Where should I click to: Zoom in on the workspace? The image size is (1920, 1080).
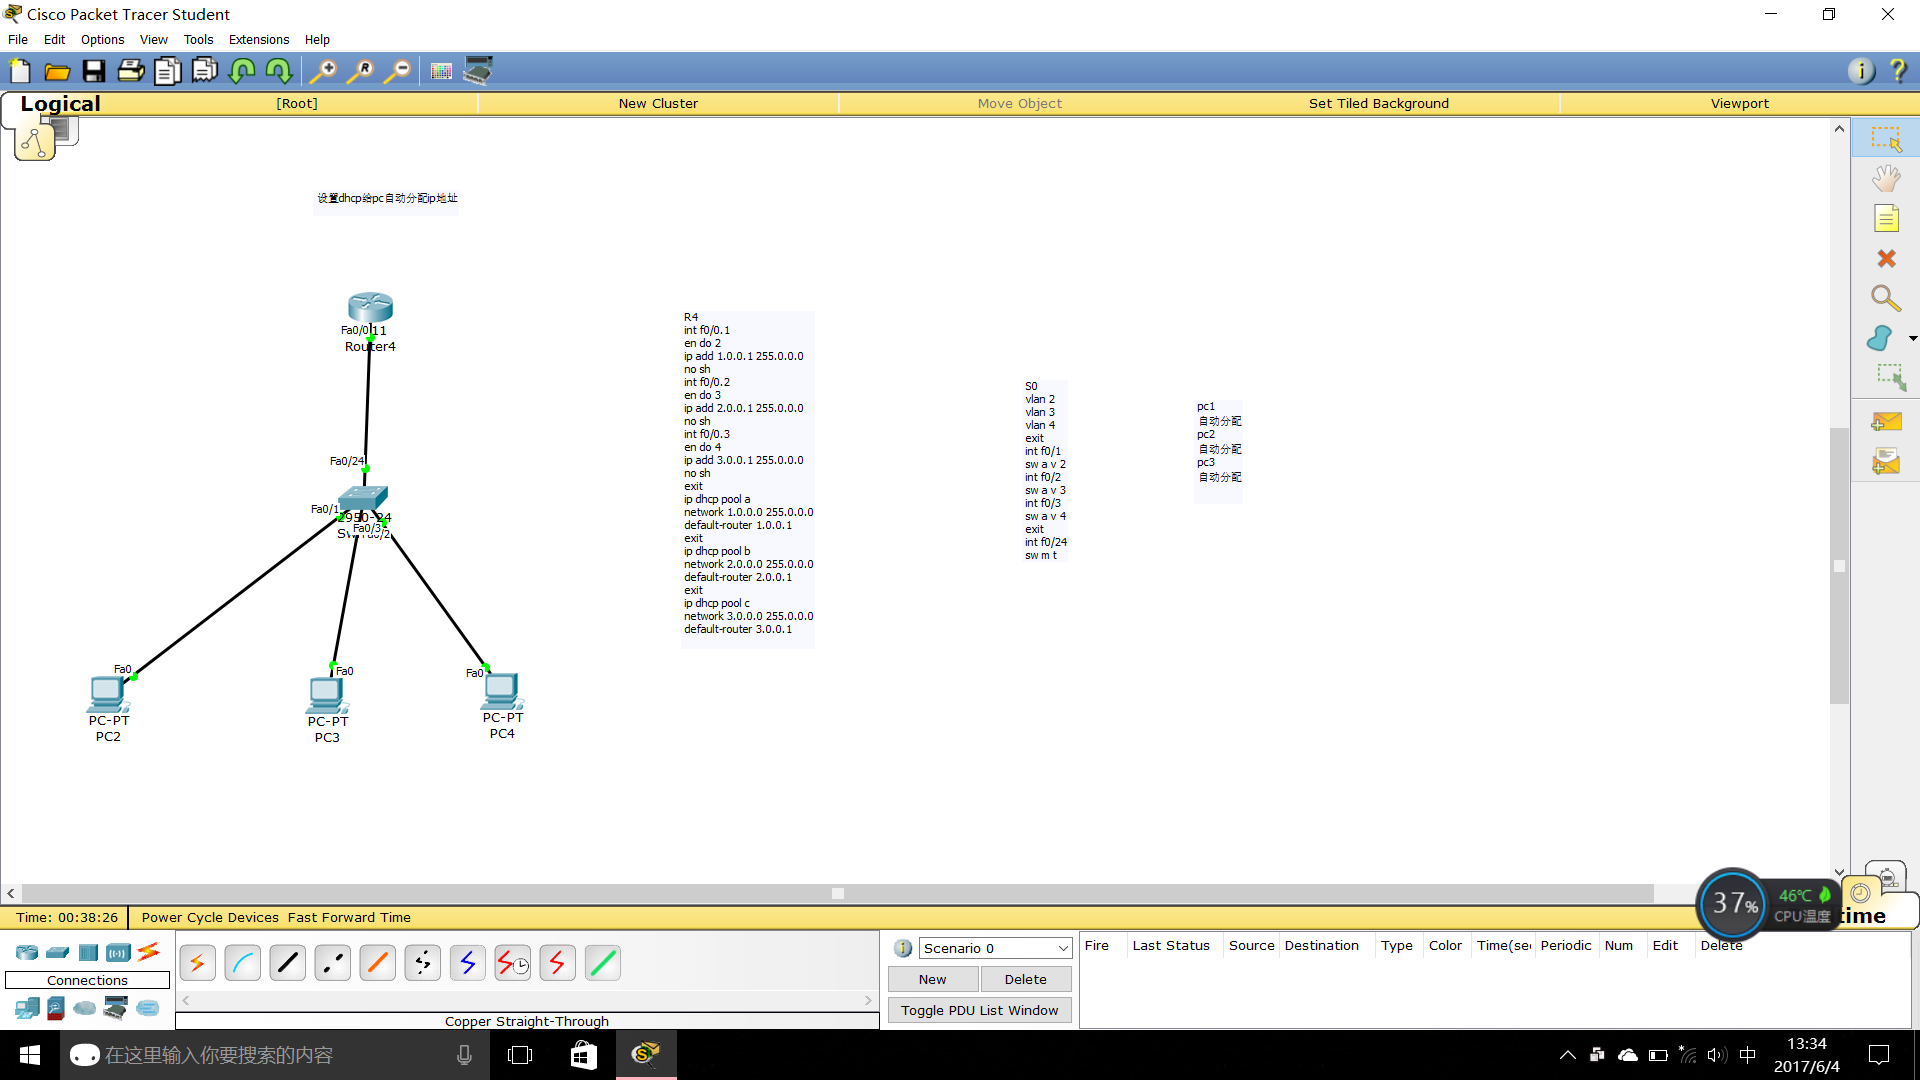point(323,71)
